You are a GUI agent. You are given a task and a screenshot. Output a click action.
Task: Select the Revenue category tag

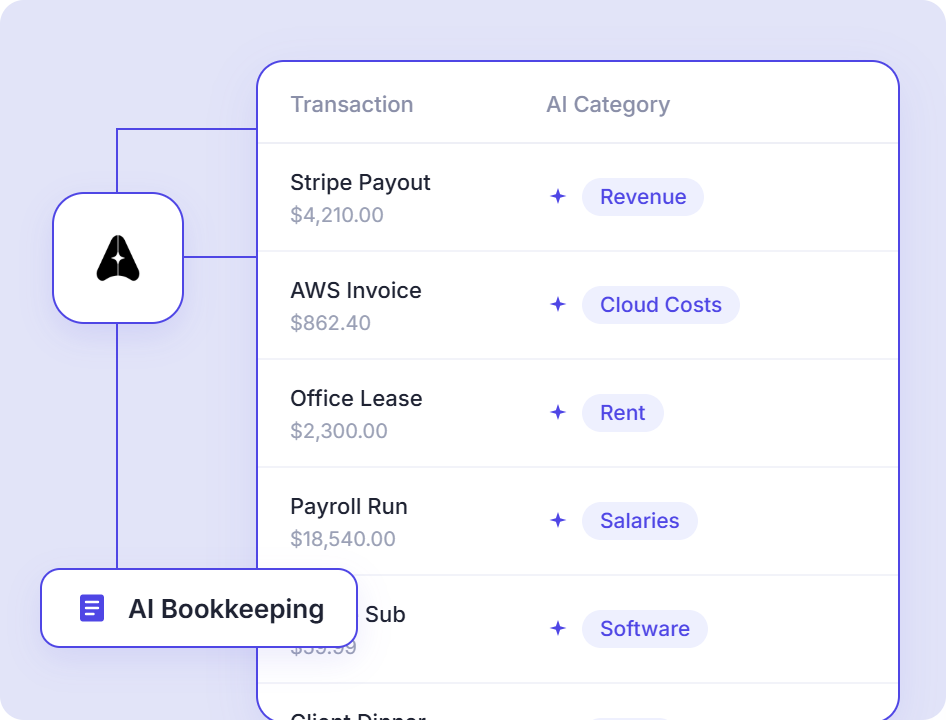(643, 197)
